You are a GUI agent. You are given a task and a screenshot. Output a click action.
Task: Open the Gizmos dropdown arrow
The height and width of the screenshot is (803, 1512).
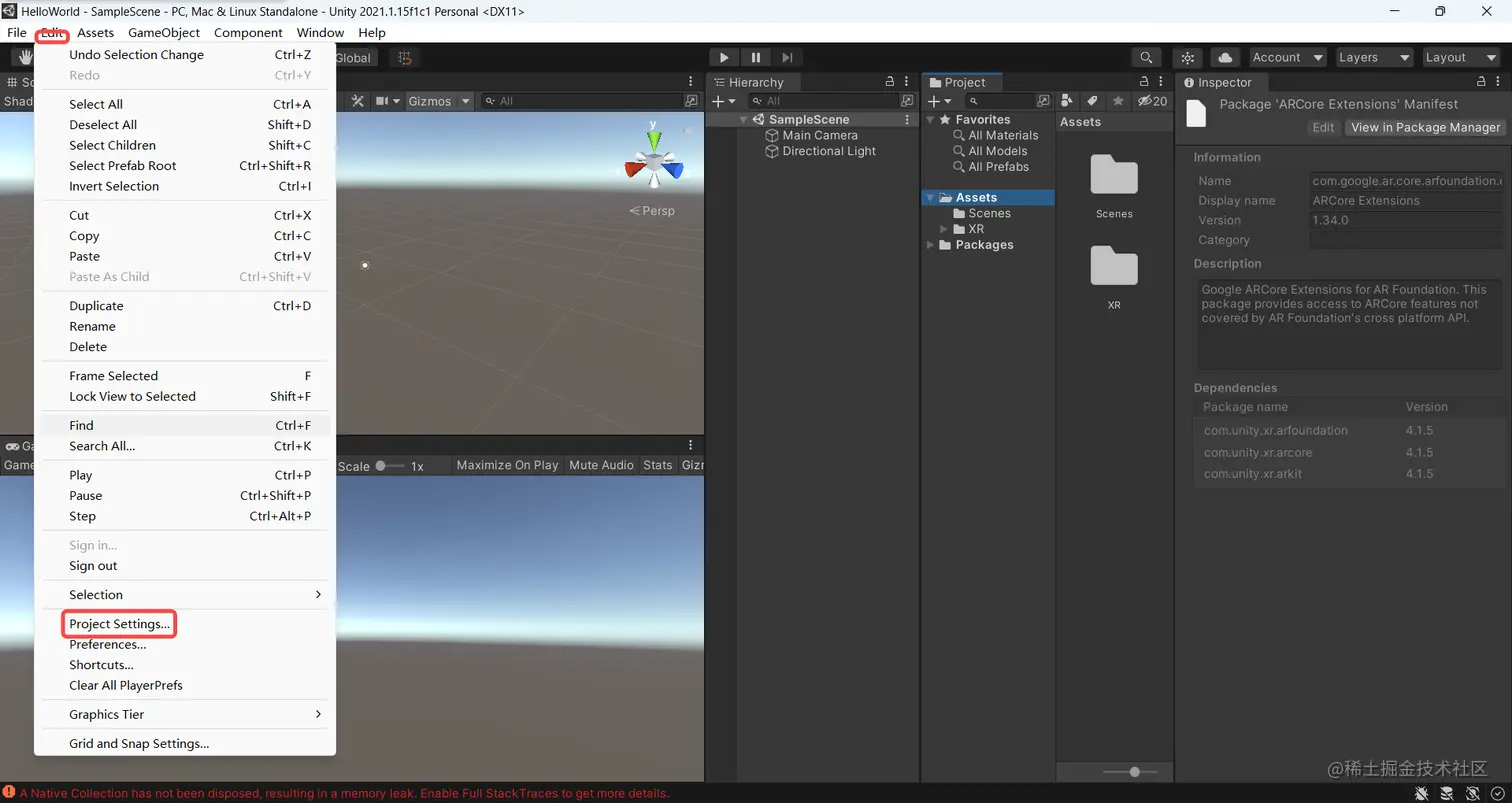(465, 101)
